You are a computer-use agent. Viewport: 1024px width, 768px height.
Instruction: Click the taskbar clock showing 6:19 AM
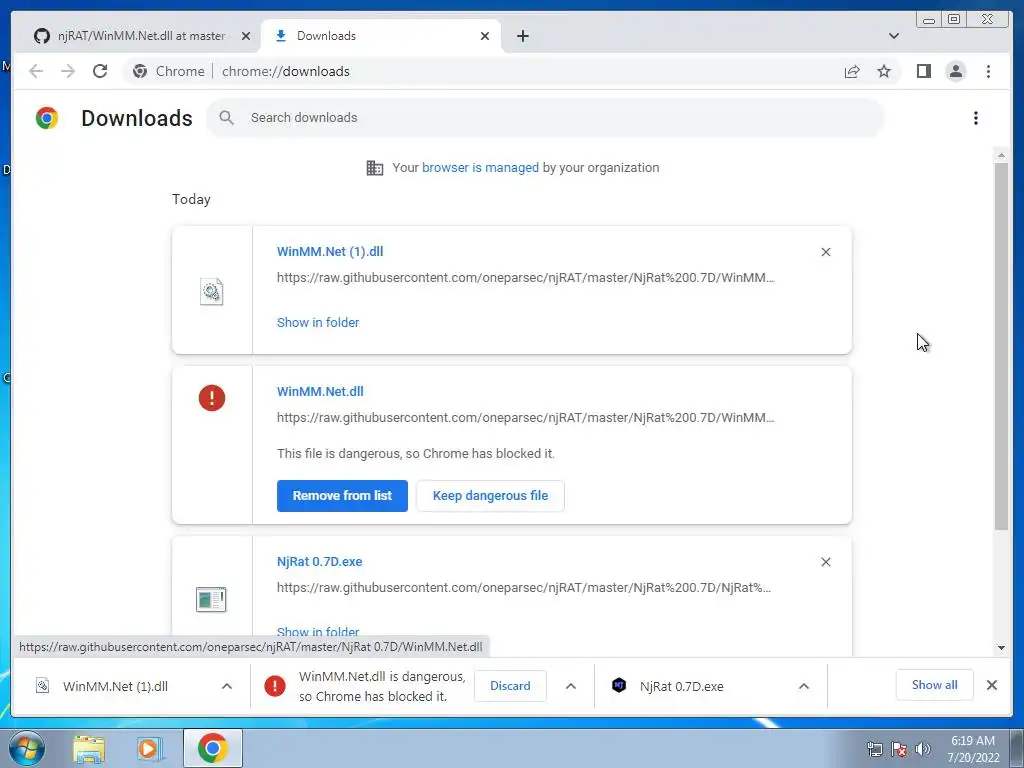(973, 749)
